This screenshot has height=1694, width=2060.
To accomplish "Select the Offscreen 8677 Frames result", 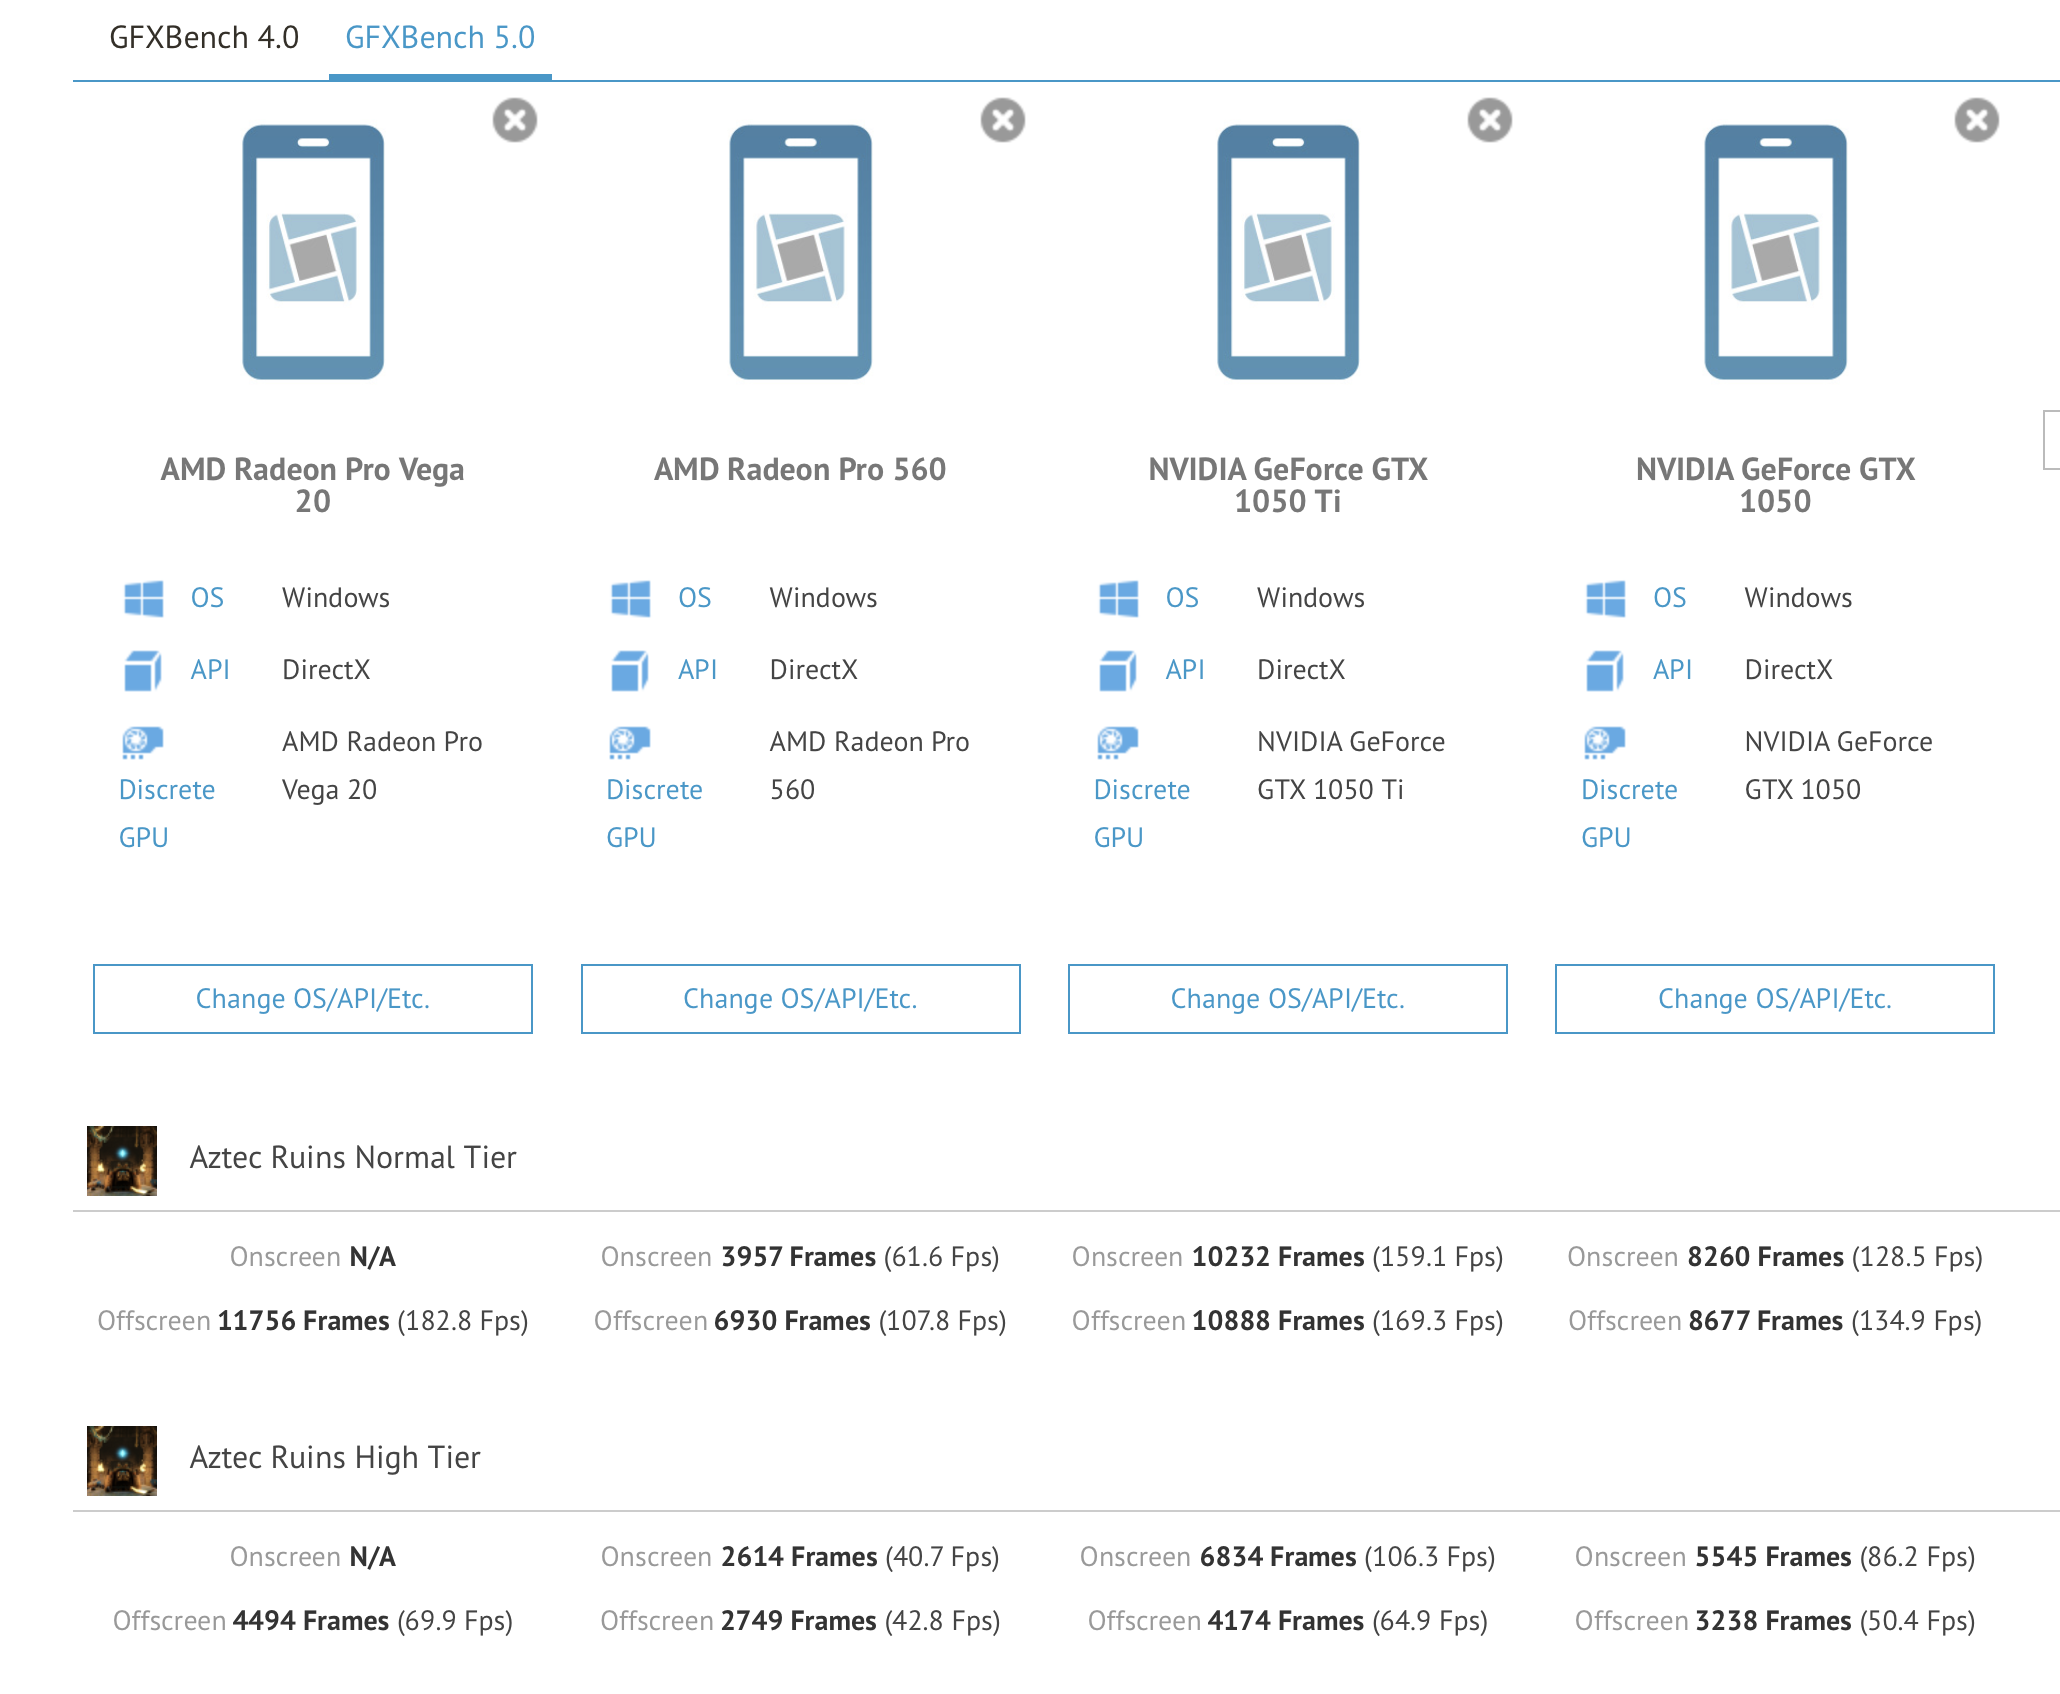I will pyautogui.click(x=1775, y=1321).
